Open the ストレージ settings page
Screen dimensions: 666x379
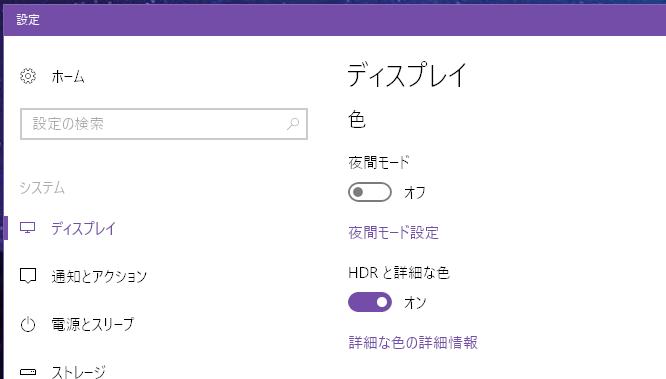pyautogui.click(x=79, y=372)
